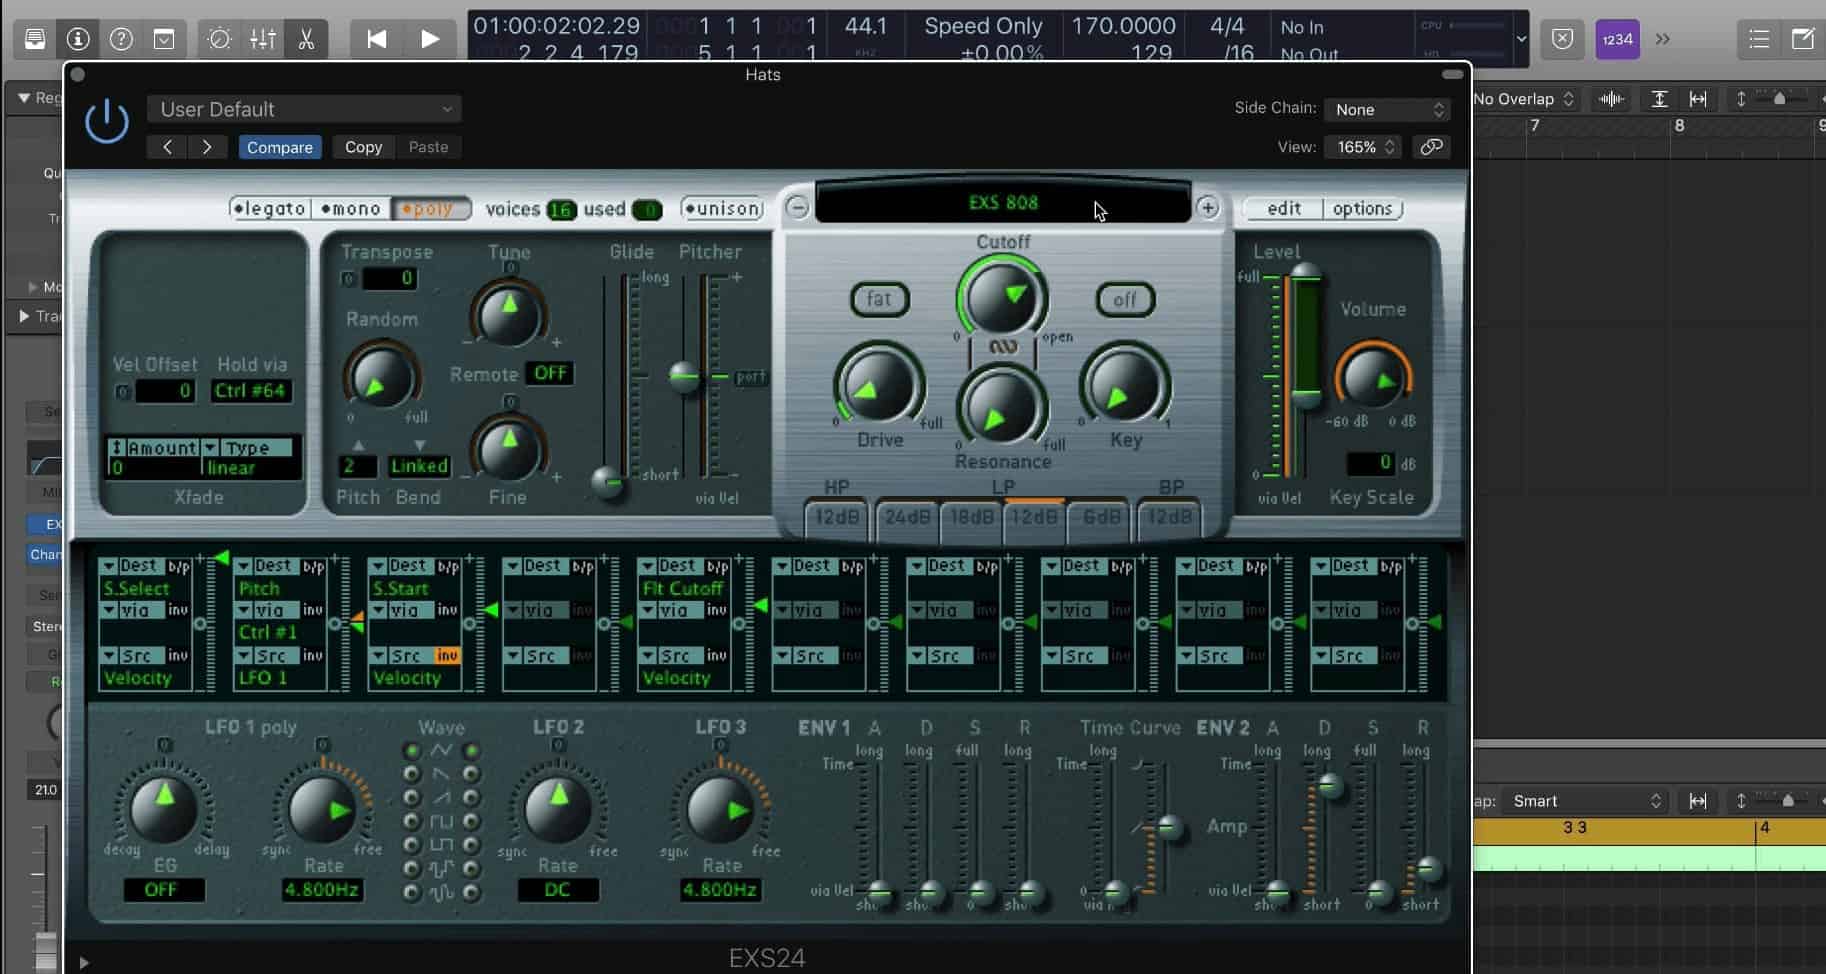Toggle unison mode
This screenshot has height=974, width=1826.
(722, 208)
